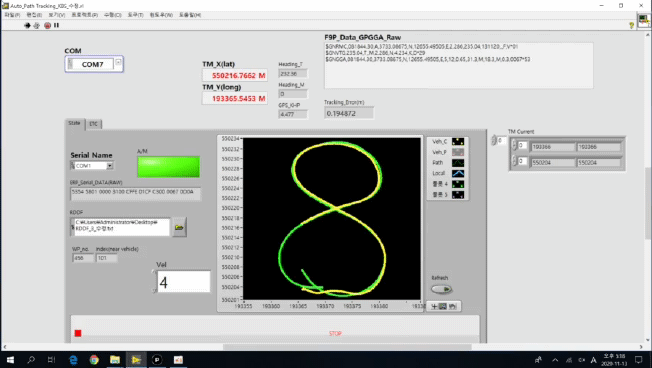The width and height of the screenshot is (652, 368).
Task: Select the graph pan hand tool
Action: tap(452, 306)
